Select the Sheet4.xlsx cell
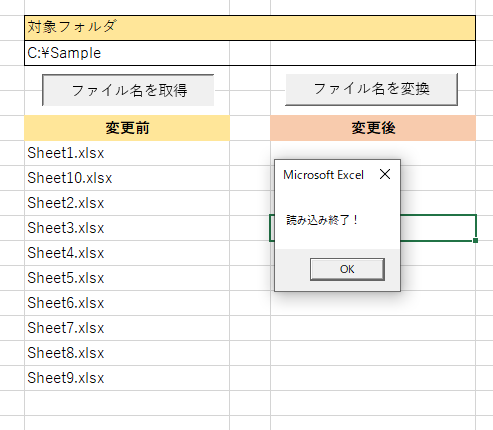 pos(127,253)
